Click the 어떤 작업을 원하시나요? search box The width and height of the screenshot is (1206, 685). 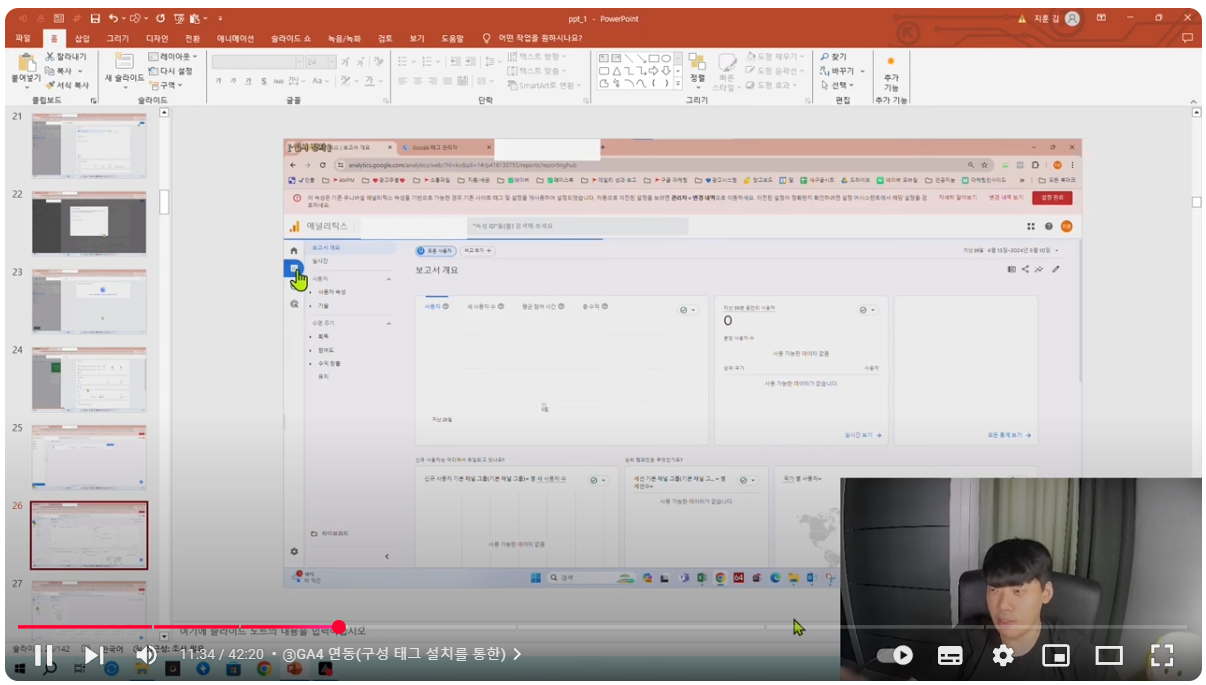tap(540, 38)
